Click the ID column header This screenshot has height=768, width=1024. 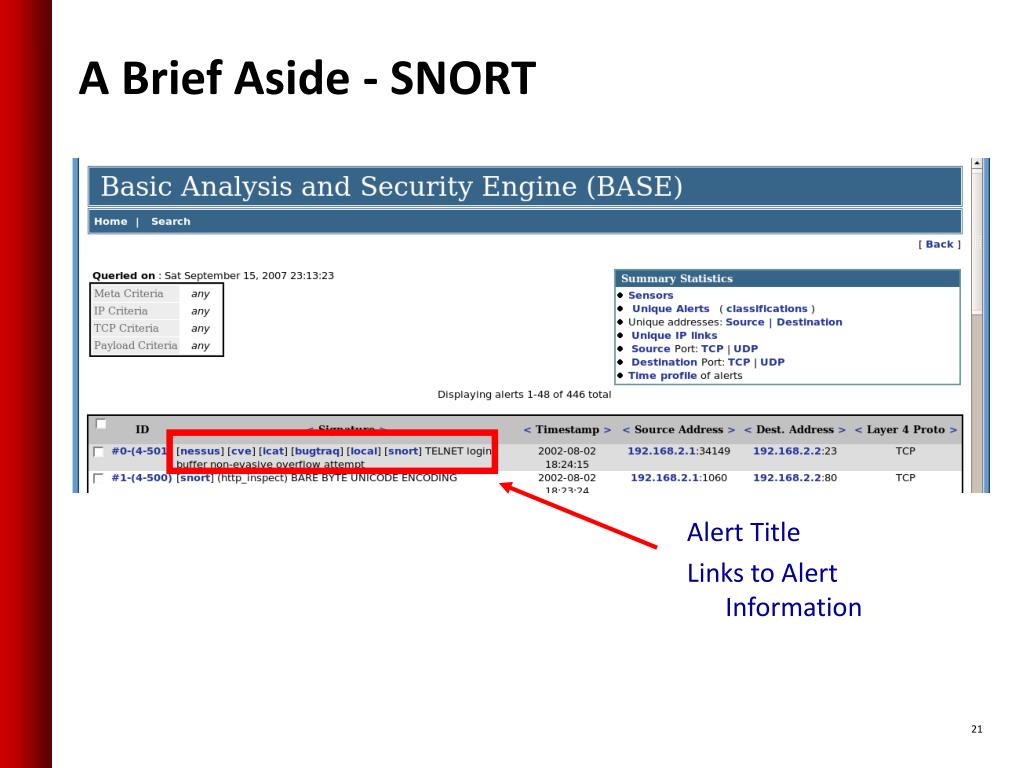click(142, 430)
